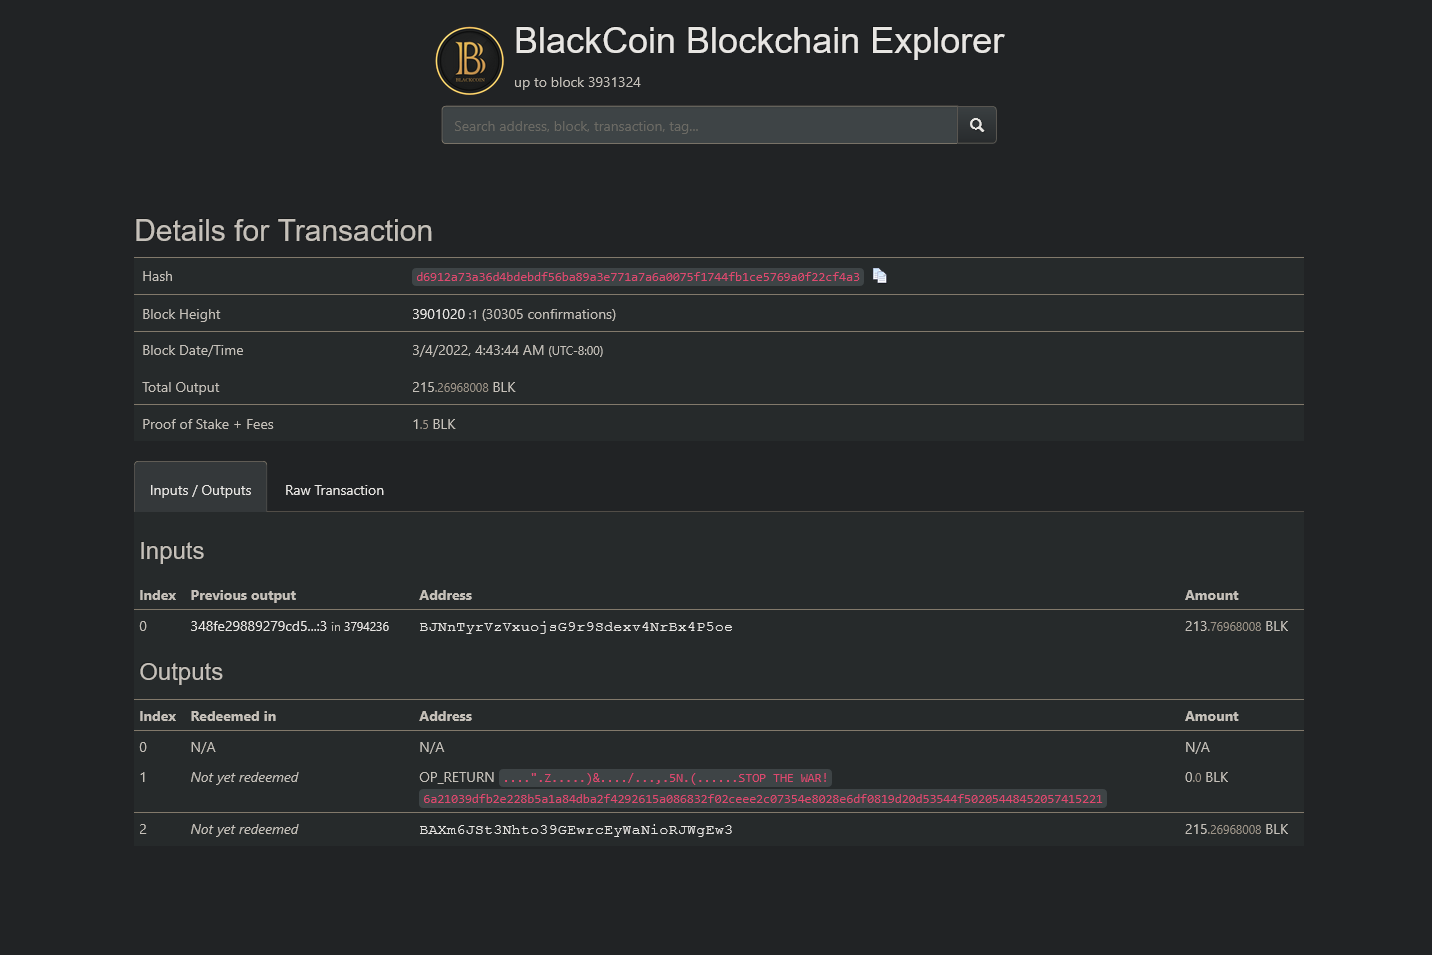This screenshot has width=1432, height=955.
Task: Click the 'Redeemed in' column header
Action: point(233,716)
